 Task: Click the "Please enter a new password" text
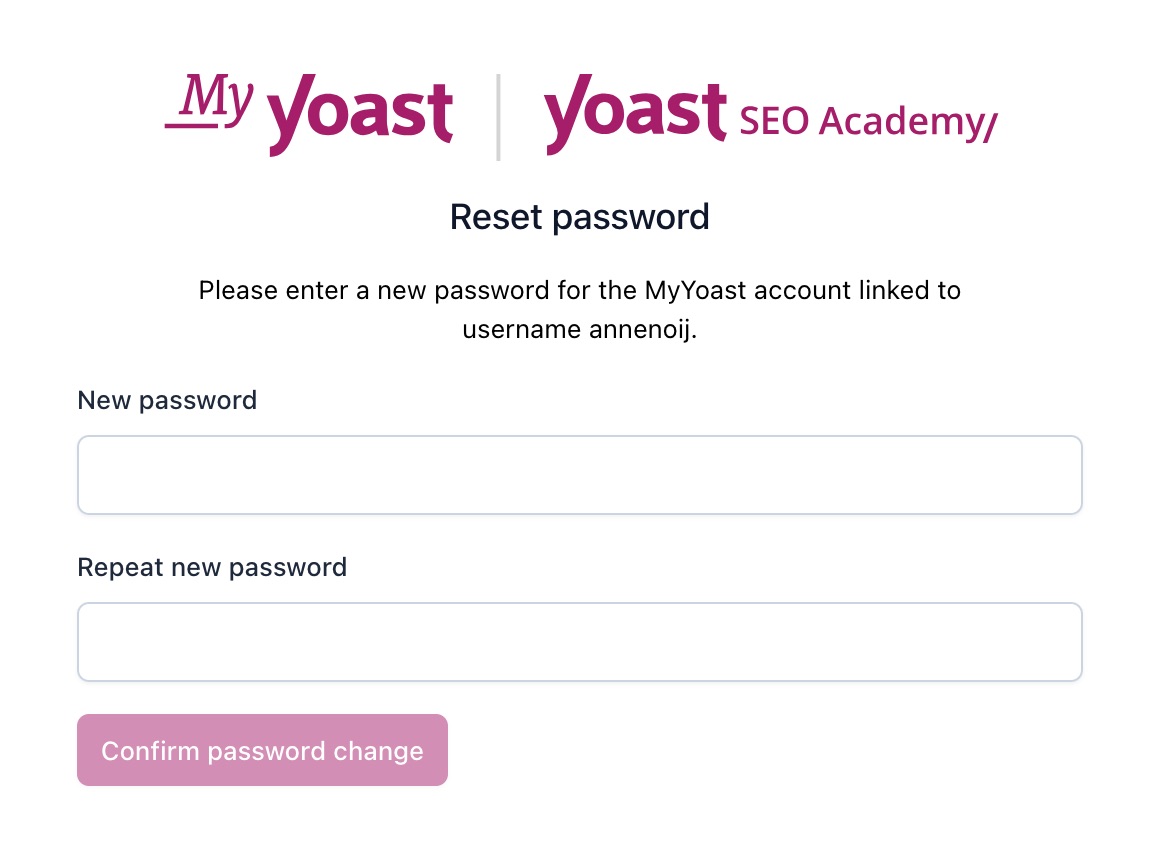pos(374,290)
